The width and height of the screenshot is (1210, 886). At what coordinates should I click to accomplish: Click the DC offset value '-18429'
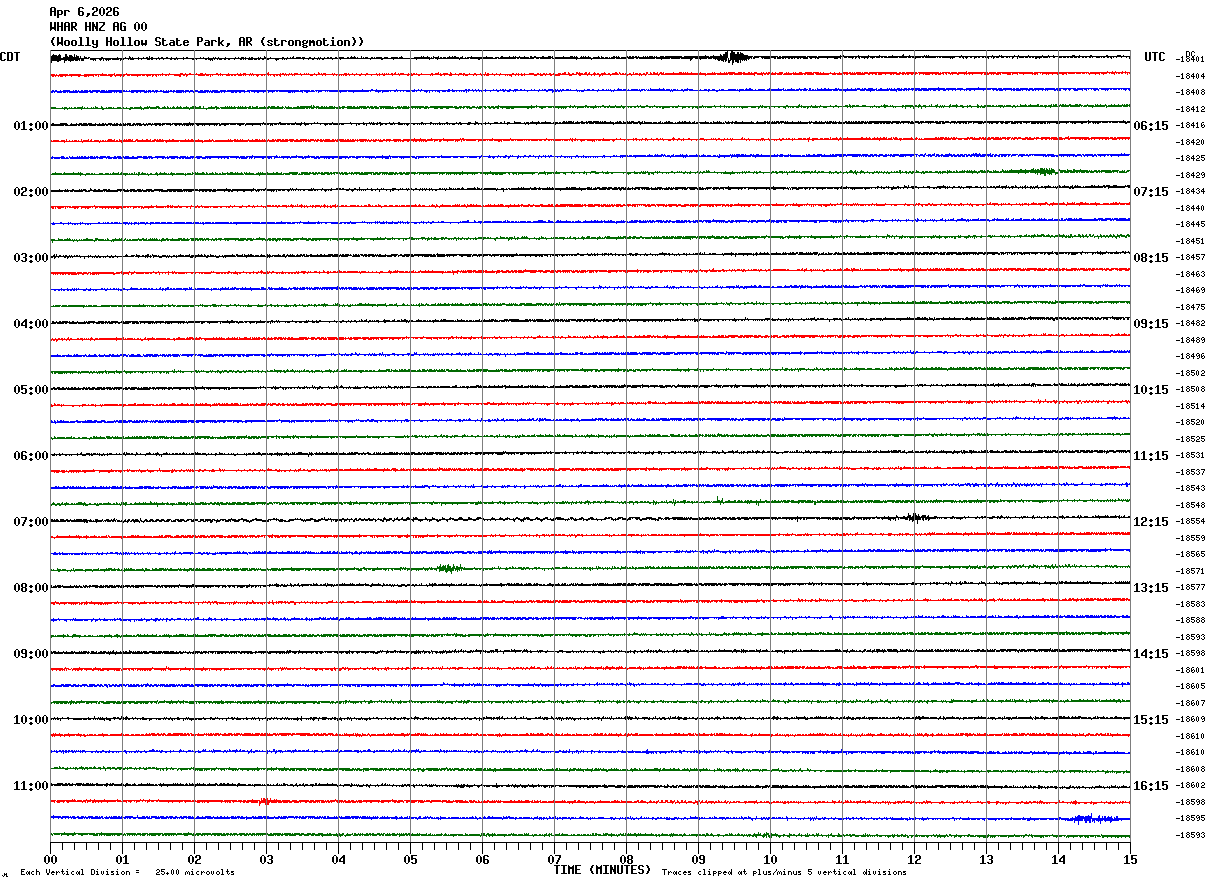(1191, 175)
